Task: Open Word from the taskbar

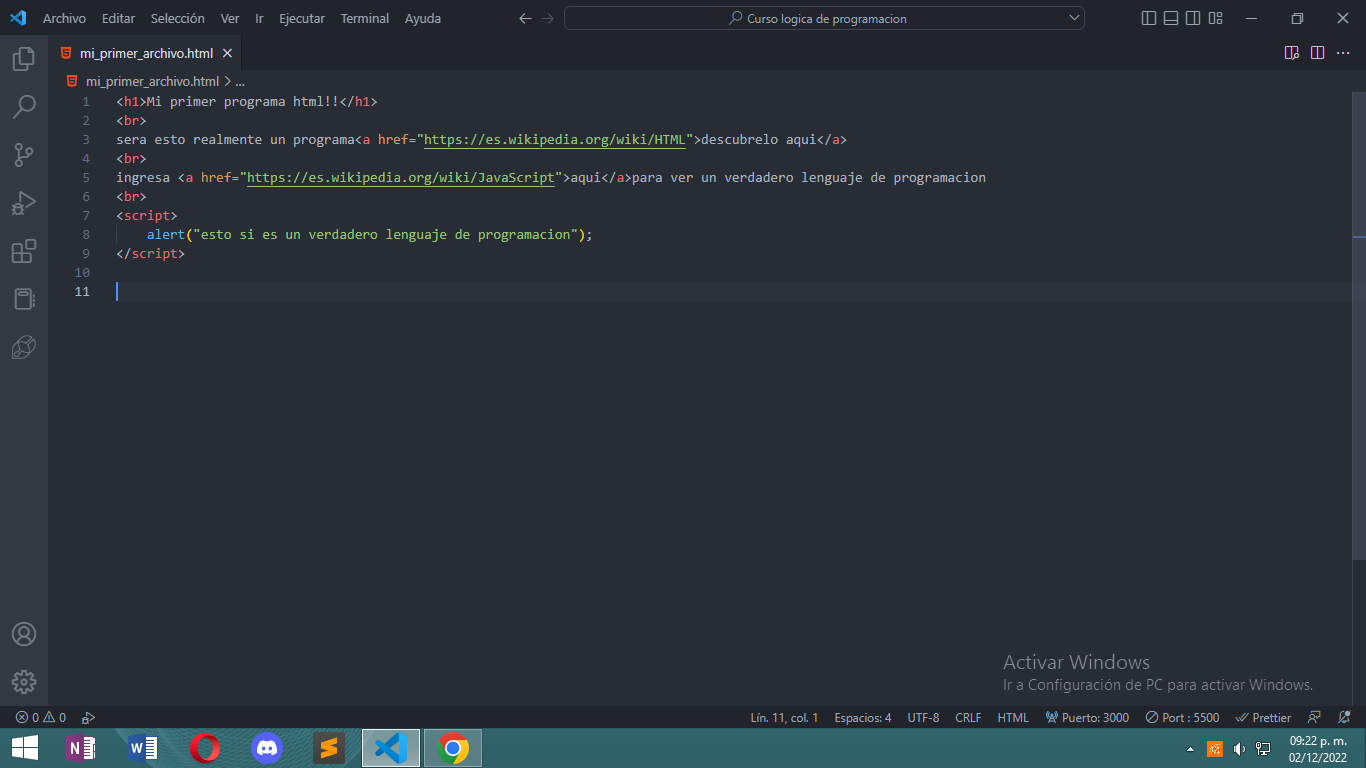Action: point(143,748)
